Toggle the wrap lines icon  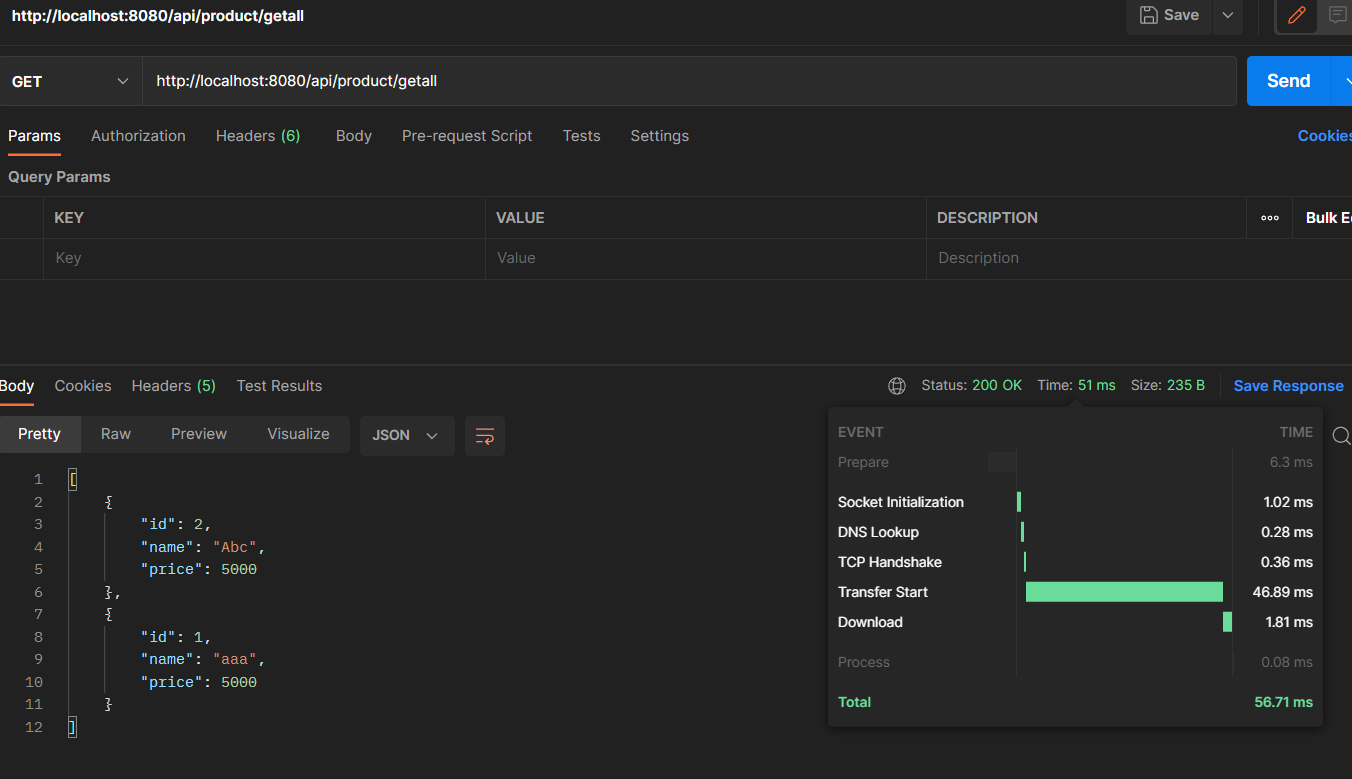(x=485, y=436)
